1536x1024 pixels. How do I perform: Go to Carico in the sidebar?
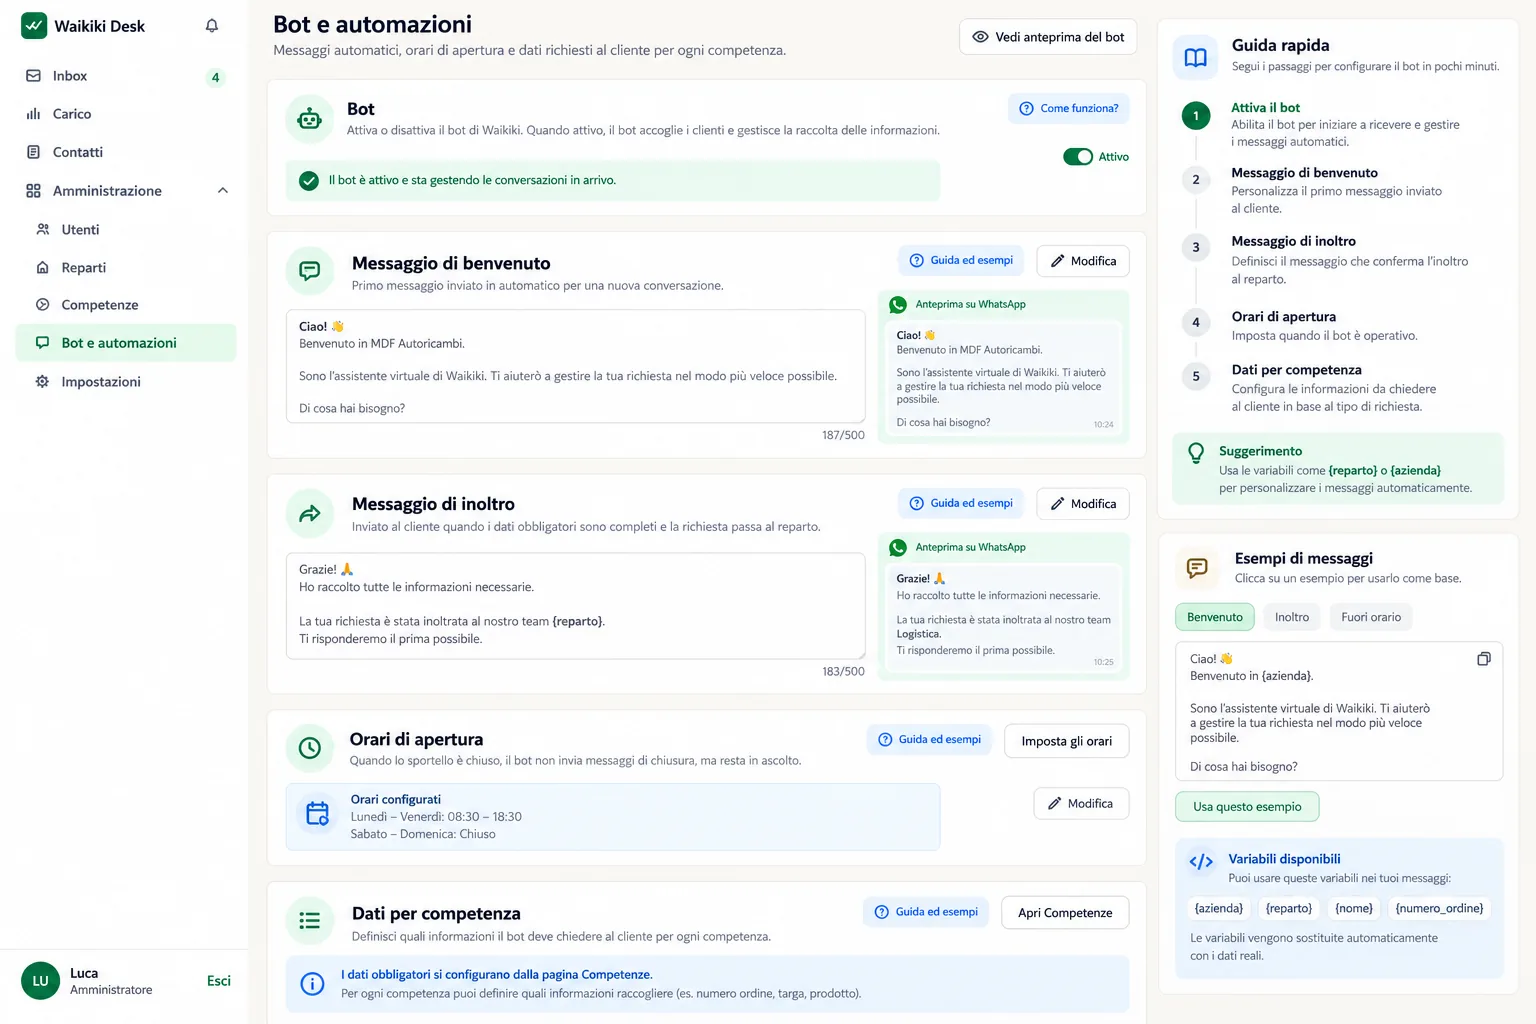coord(126,114)
